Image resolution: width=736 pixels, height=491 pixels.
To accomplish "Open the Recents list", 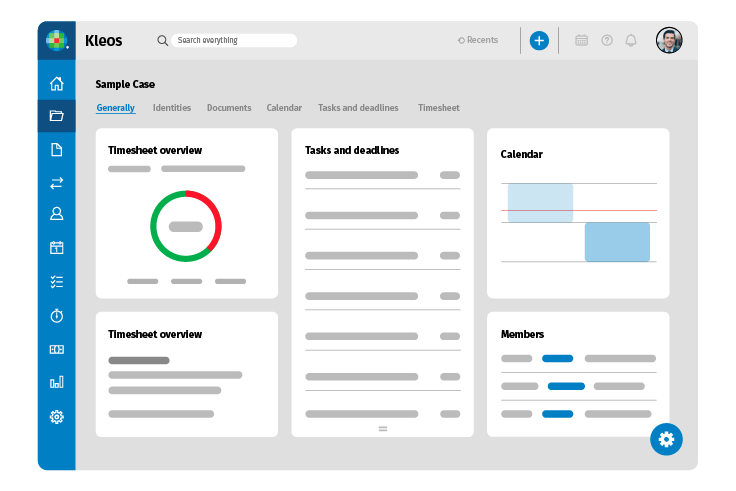I will (478, 41).
